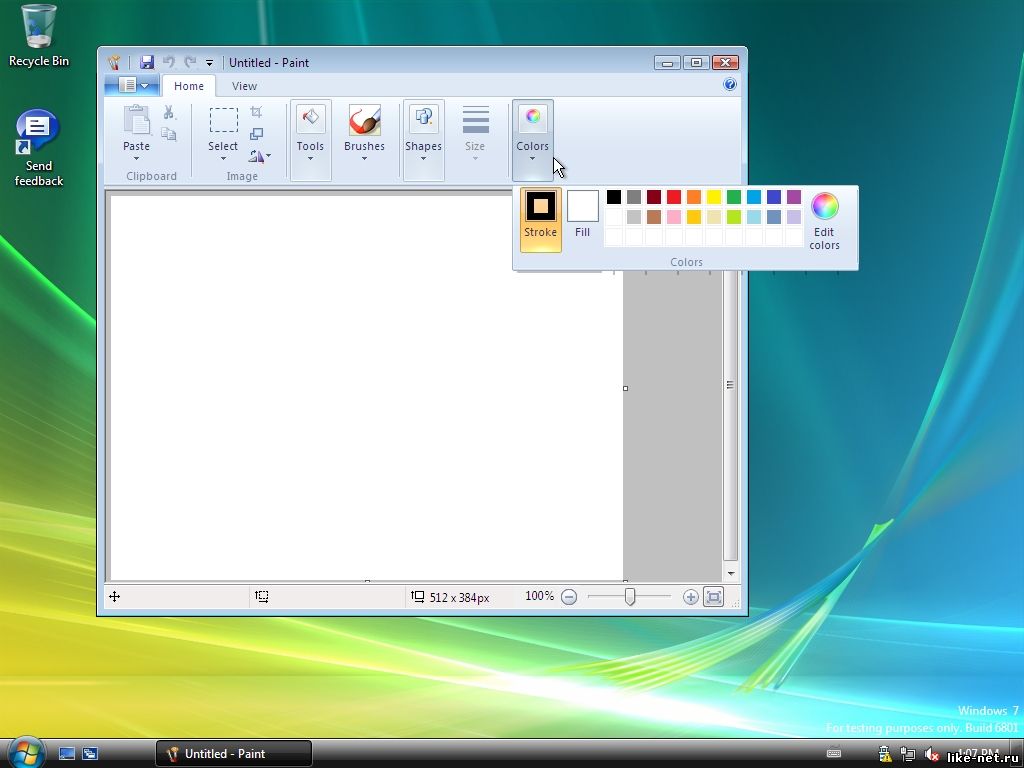The width and height of the screenshot is (1024, 768).
Task: Switch to the View ribbon tab
Action: pos(244,86)
